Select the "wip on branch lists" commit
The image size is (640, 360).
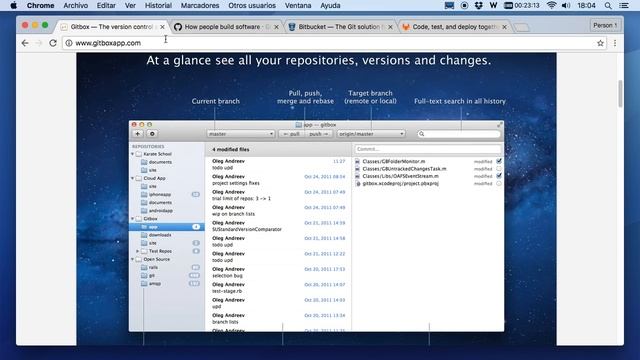point(278,211)
